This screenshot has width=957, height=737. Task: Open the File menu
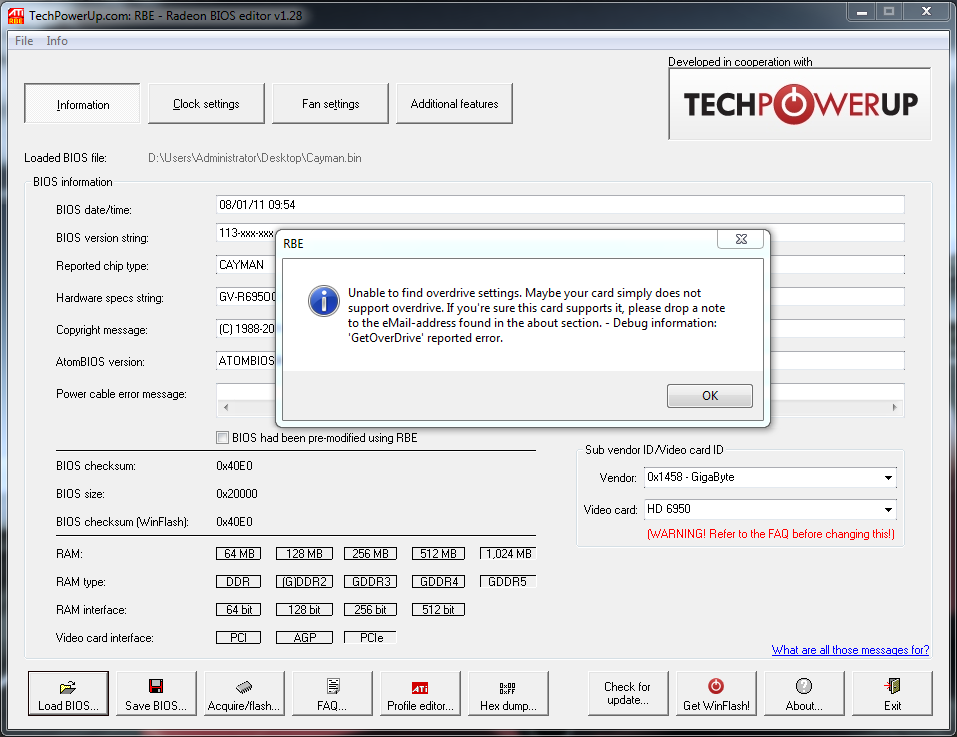coord(24,41)
